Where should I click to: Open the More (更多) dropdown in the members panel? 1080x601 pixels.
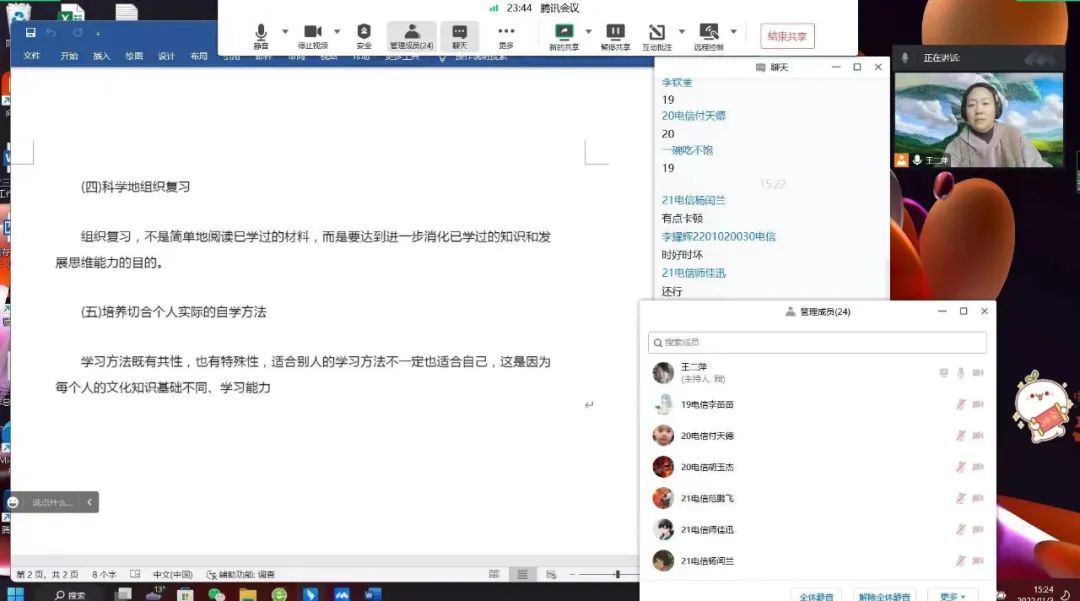[x=953, y=596]
